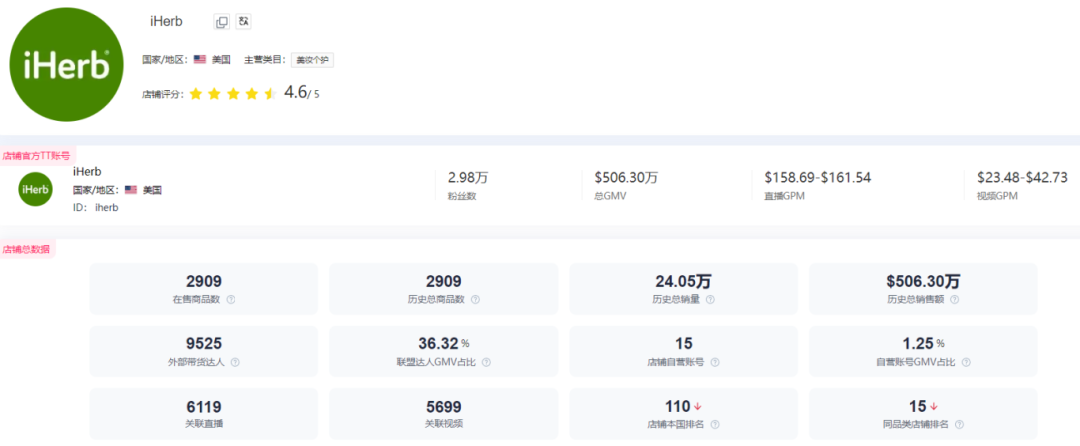Open help icon for 自营账号GMV占比
The width and height of the screenshot is (1080, 446).
point(966,362)
